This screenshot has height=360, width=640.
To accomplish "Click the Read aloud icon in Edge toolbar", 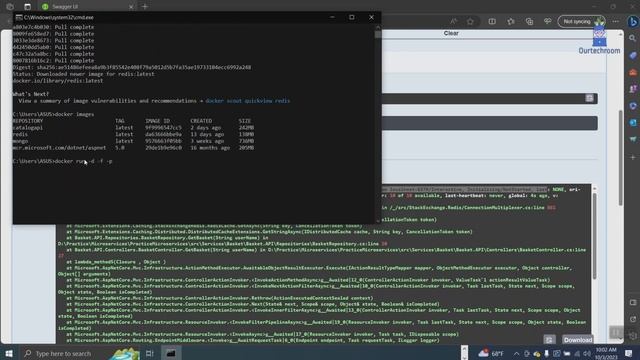I will pos(453,21).
